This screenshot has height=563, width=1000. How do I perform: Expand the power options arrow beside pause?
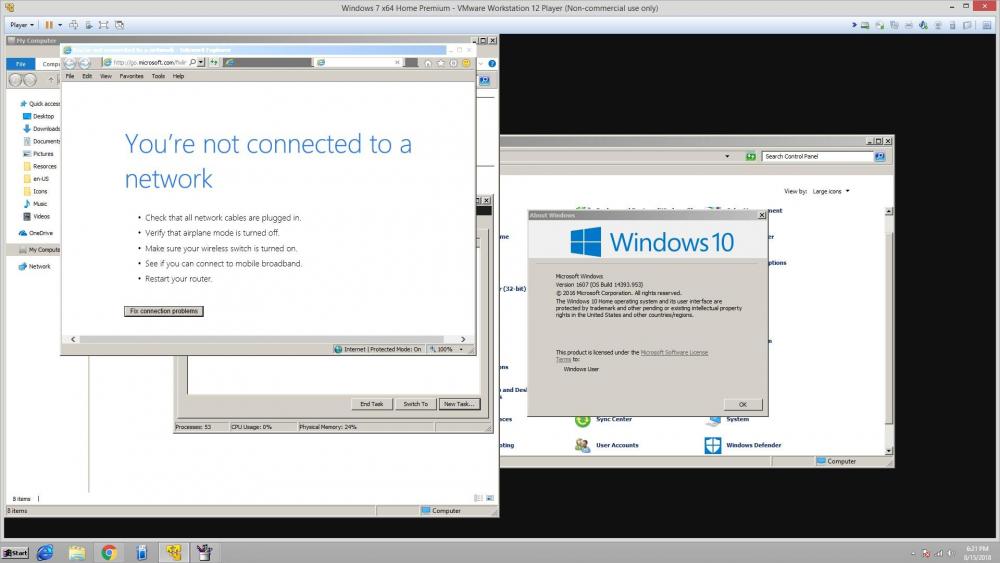[x=60, y=25]
